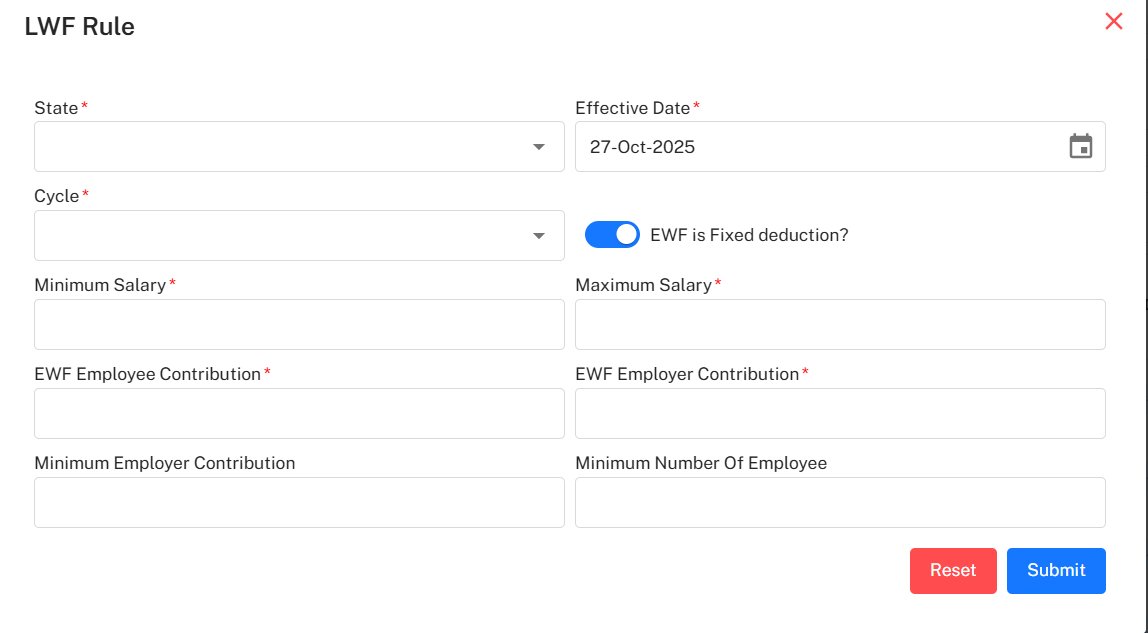Focus the EWF Employer Contribution input

coord(840,414)
